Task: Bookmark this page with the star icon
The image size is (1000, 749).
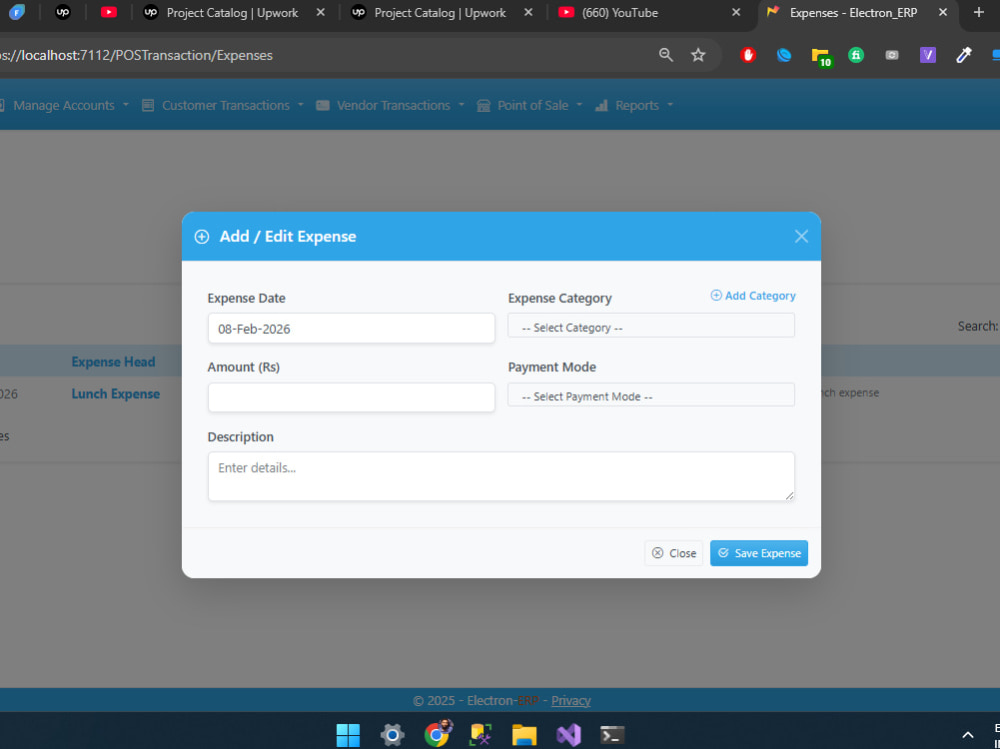Action: point(698,55)
